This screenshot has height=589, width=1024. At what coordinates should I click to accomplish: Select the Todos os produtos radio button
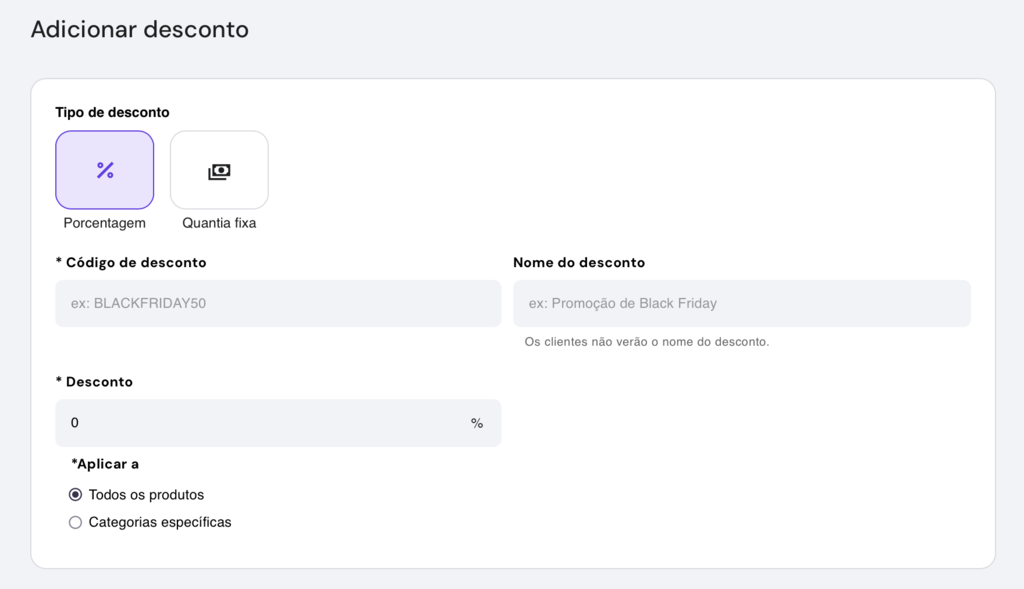tap(75, 494)
